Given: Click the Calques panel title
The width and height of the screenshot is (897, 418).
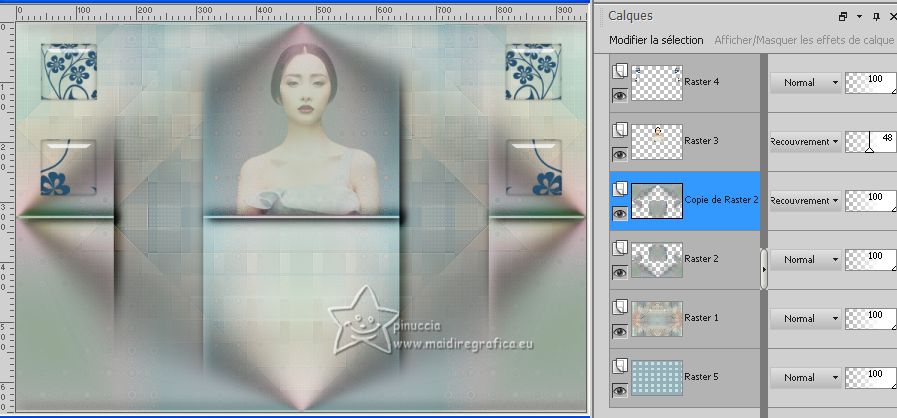Looking at the screenshot, I should tap(630, 16).
